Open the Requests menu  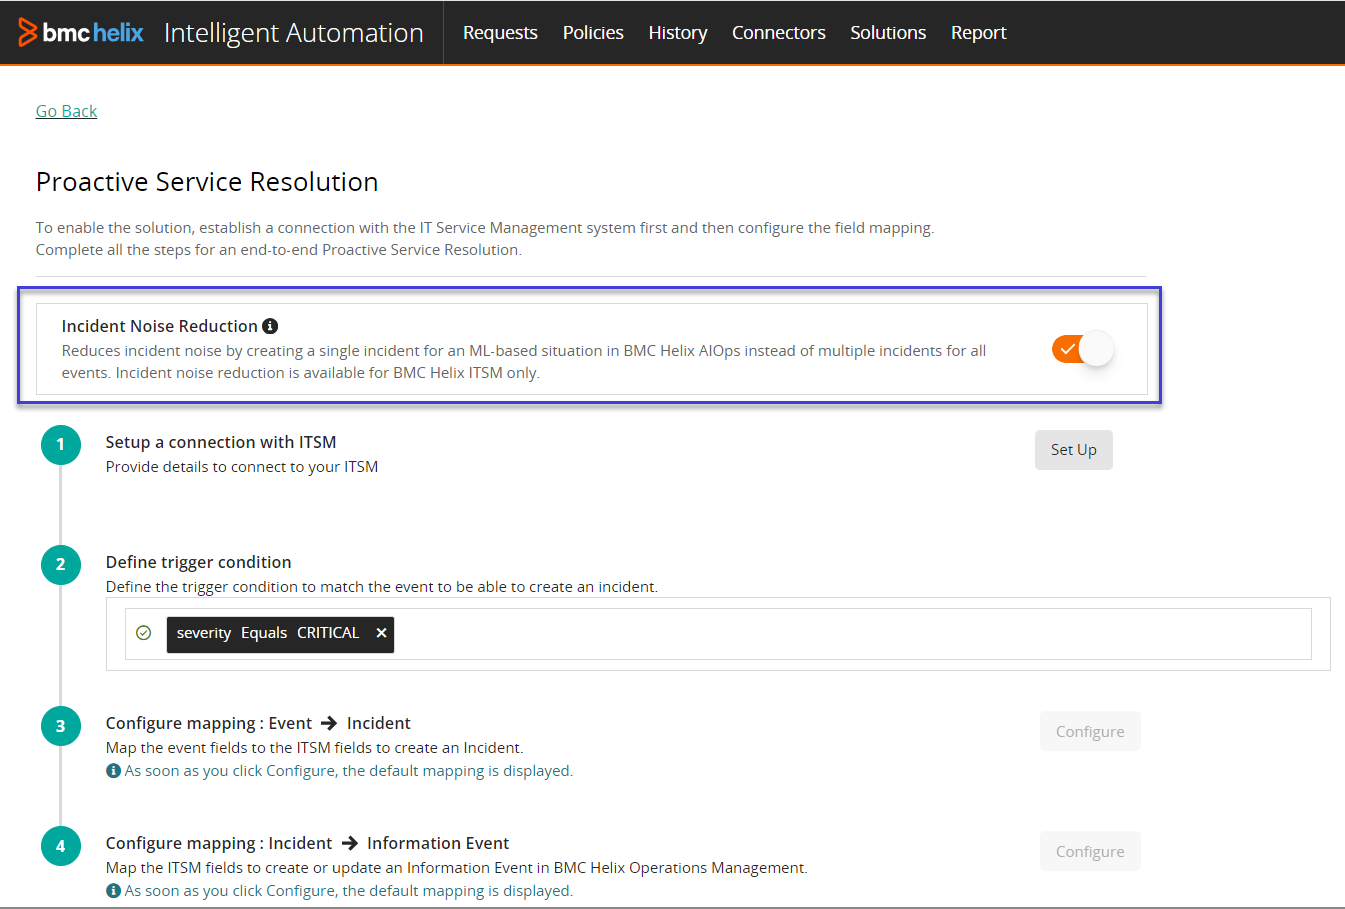coord(500,33)
